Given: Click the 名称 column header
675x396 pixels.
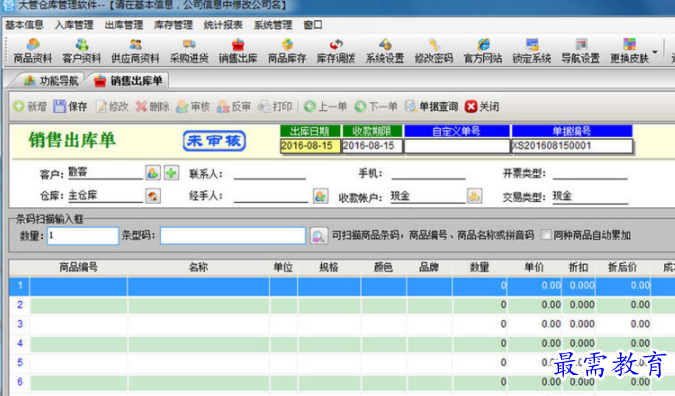Looking at the screenshot, I should [198, 267].
